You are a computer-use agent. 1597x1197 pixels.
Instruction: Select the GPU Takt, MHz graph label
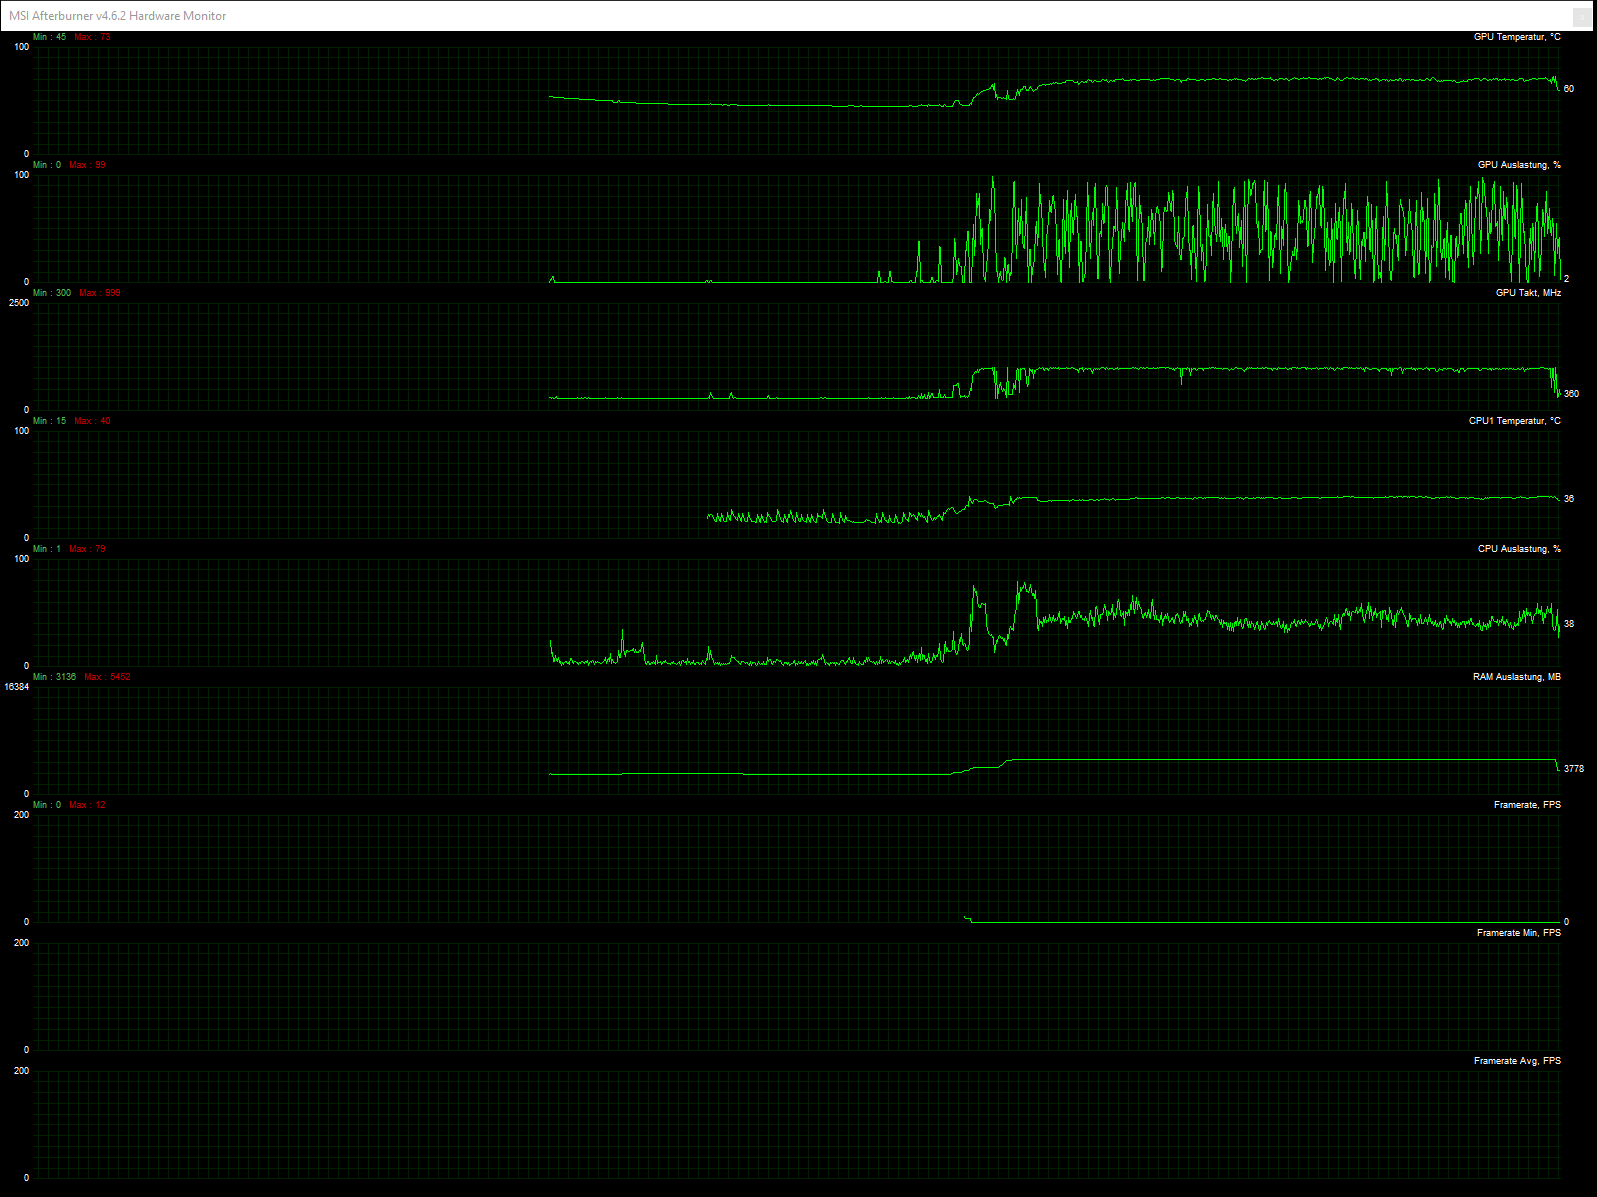click(x=1528, y=293)
